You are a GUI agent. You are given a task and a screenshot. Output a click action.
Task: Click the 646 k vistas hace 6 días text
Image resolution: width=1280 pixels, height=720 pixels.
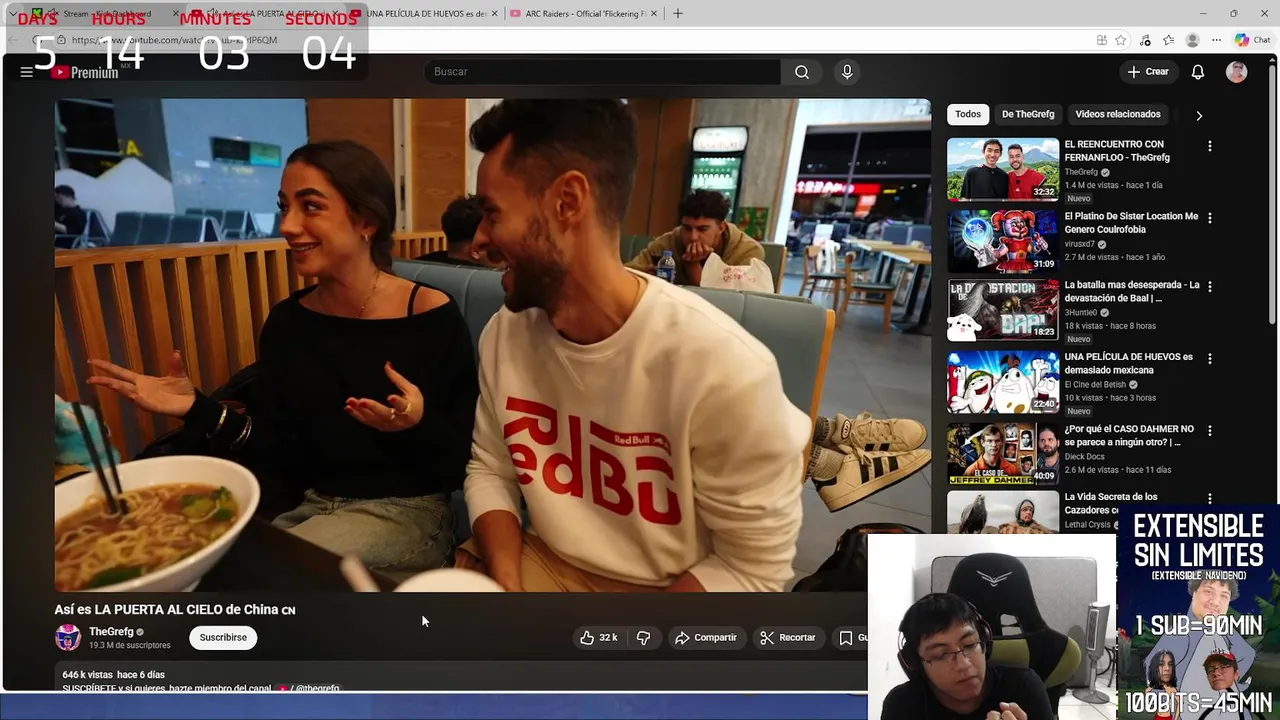pyautogui.click(x=113, y=675)
